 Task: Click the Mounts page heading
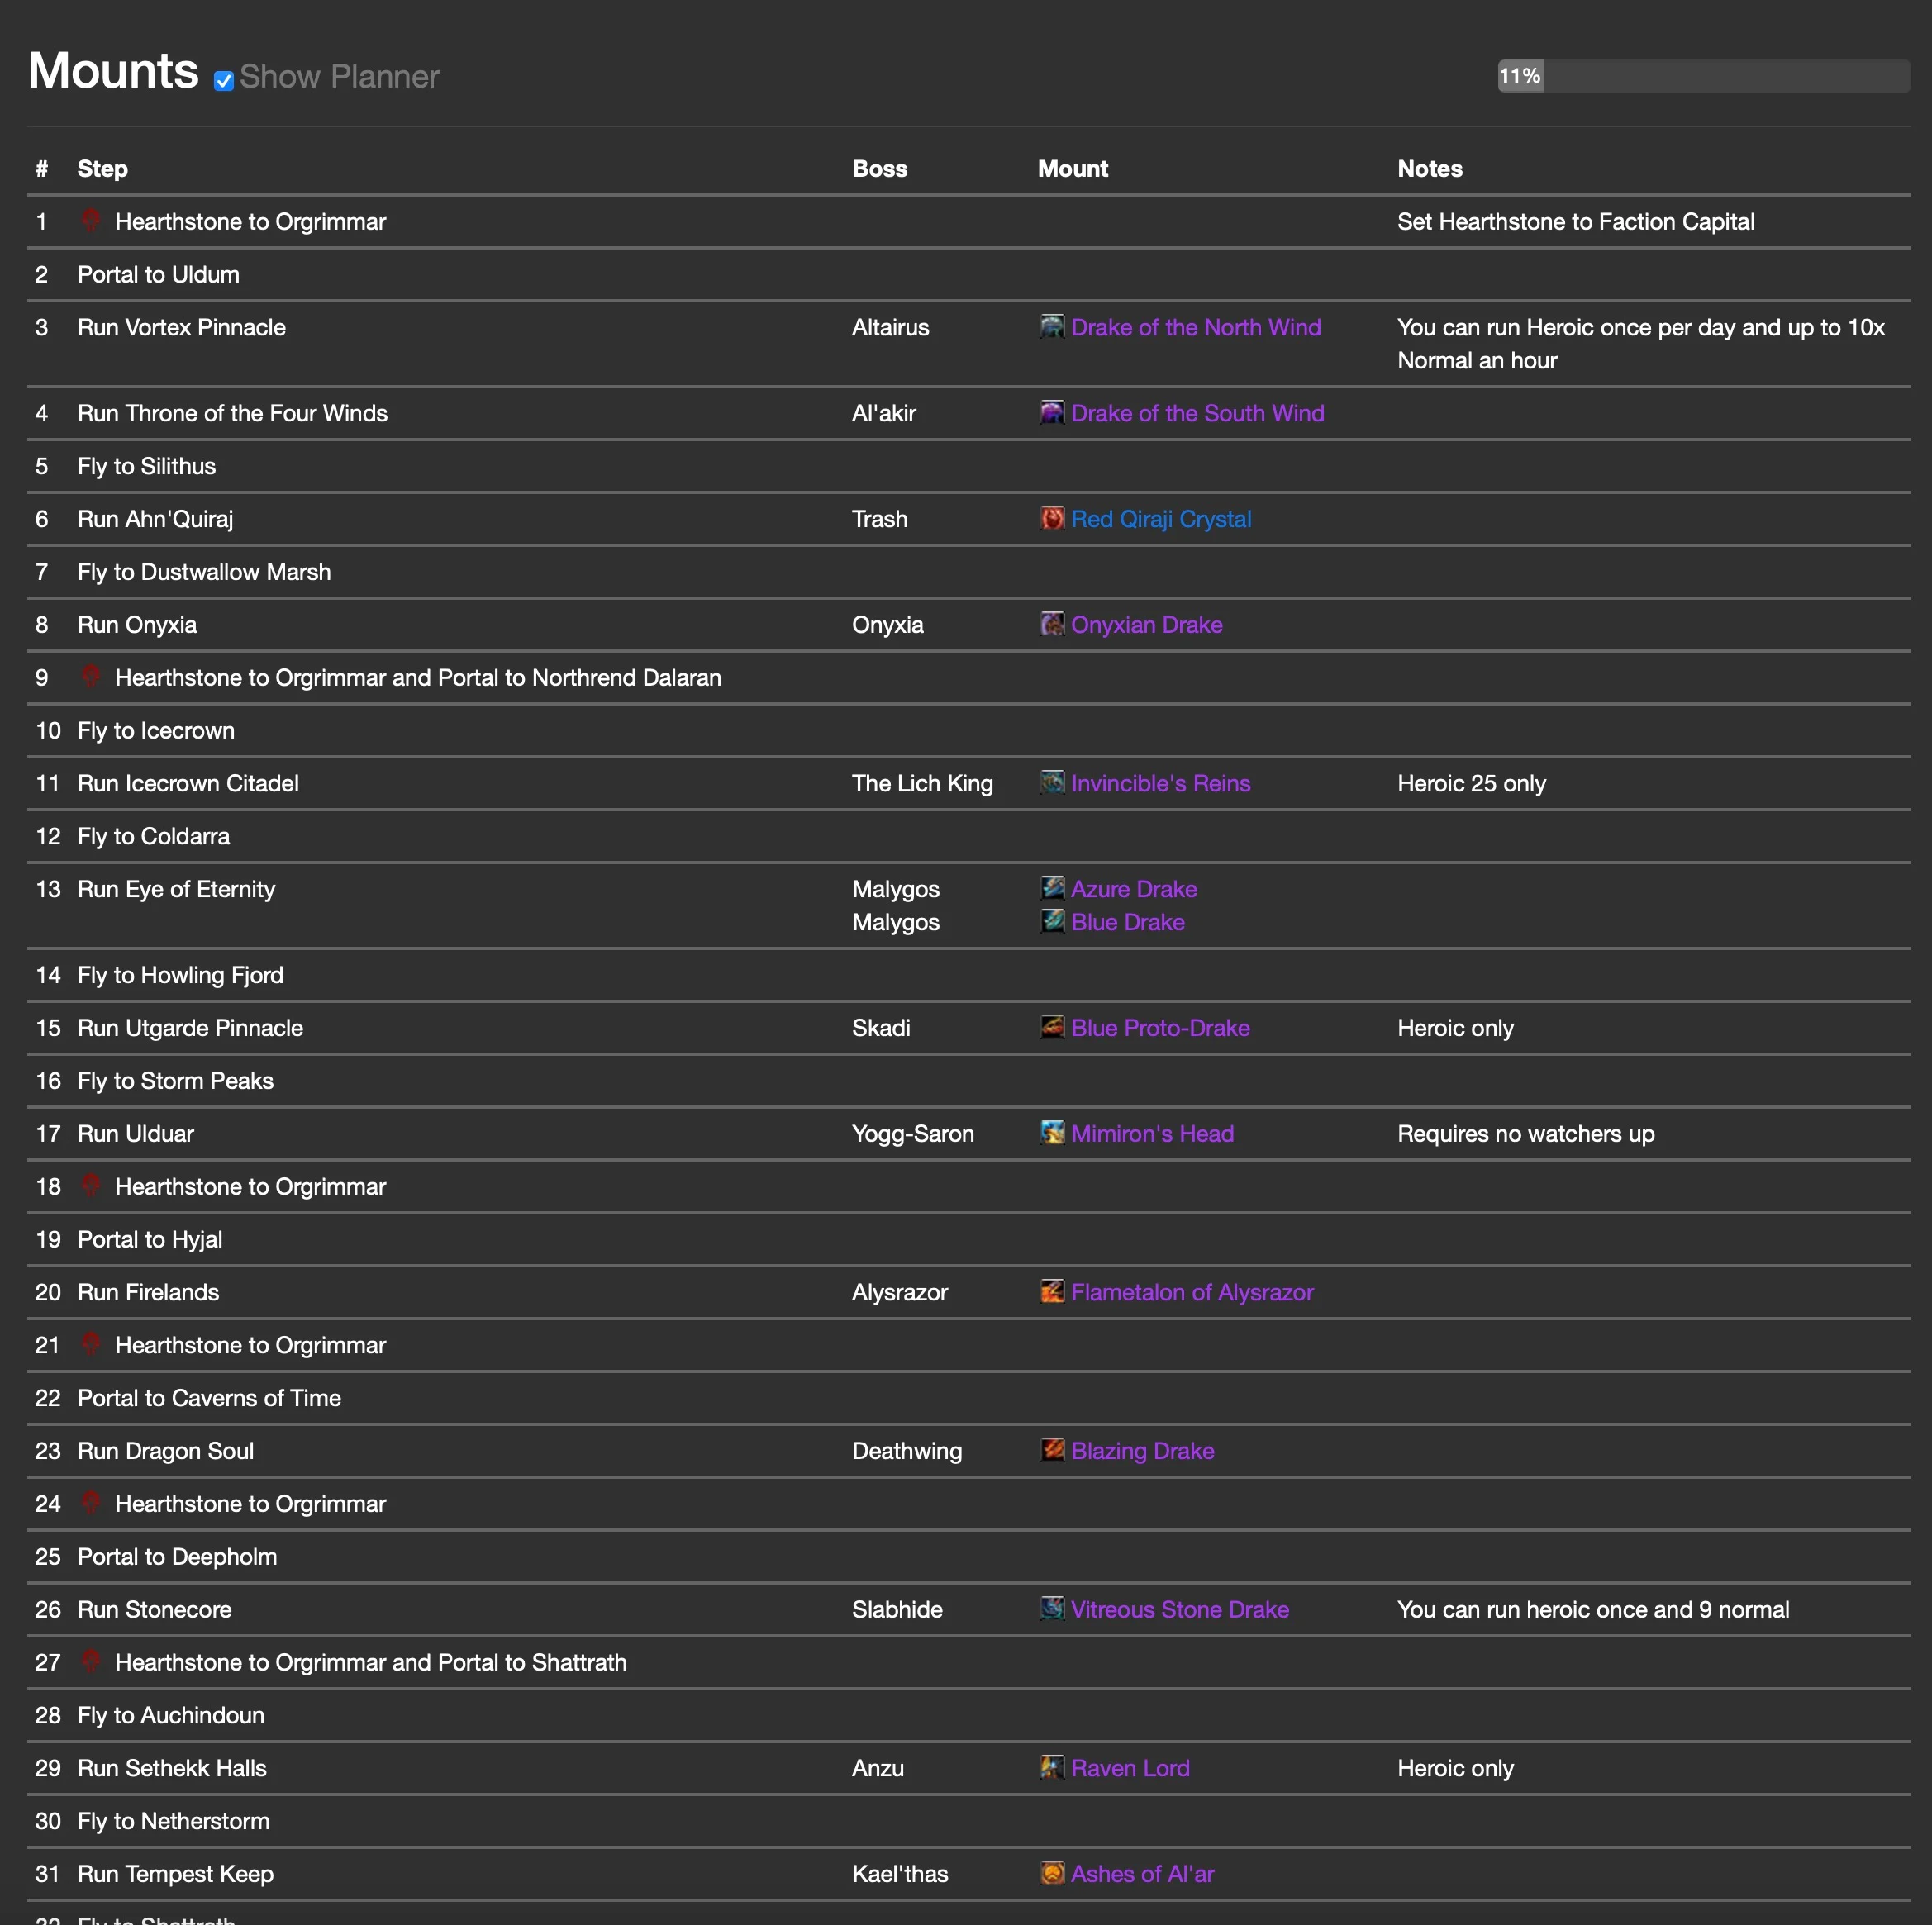click(113, 71)
